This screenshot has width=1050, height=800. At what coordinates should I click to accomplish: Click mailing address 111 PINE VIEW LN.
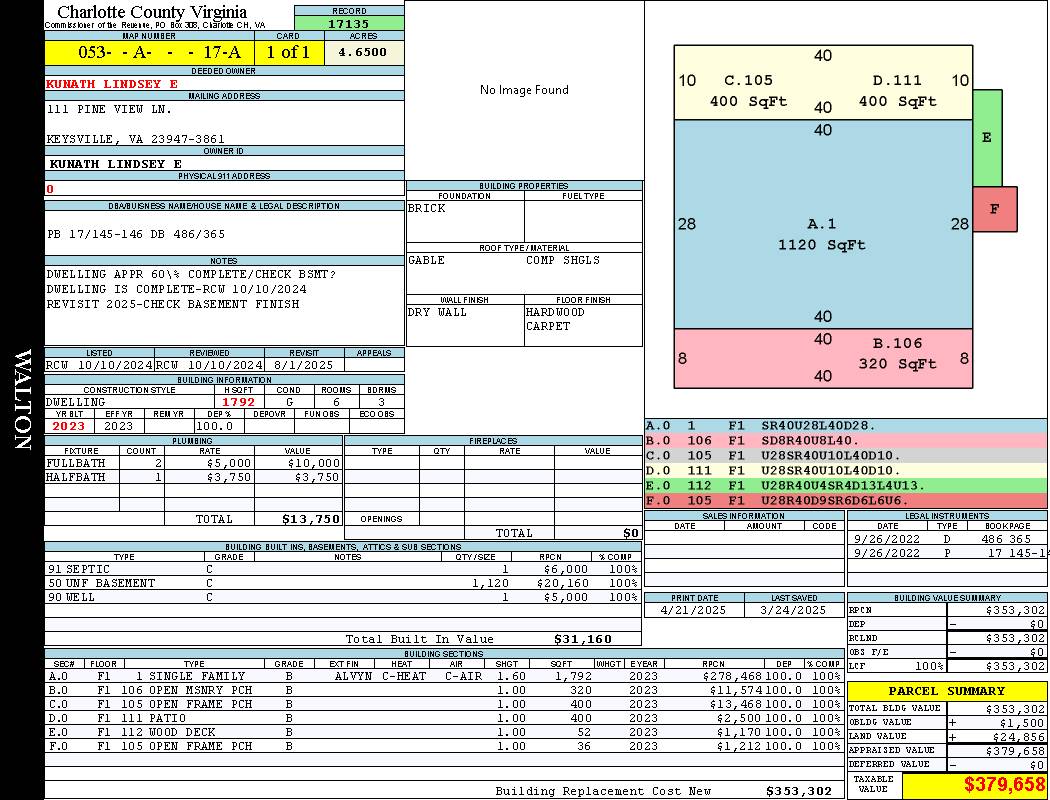109,108
